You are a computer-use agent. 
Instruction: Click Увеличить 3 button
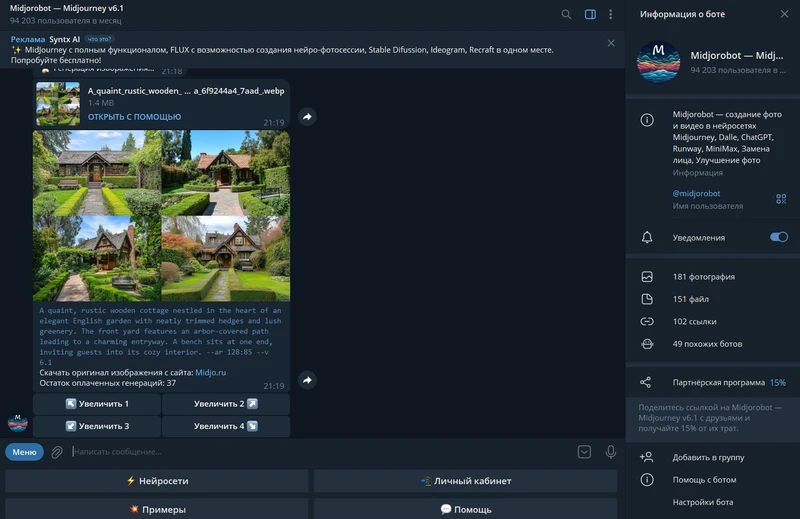(97, 426)
